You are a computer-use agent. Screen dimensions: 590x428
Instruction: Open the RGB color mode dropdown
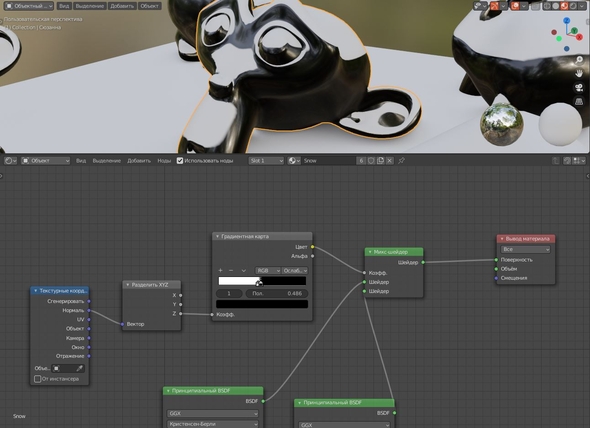tap(268, 271)
